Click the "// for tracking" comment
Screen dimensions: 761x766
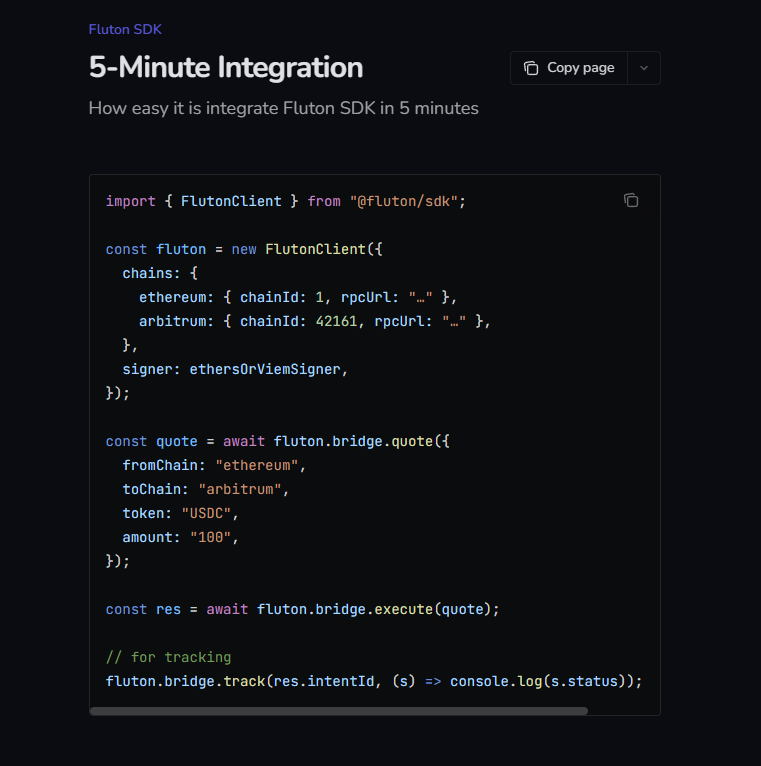[169, 657]
